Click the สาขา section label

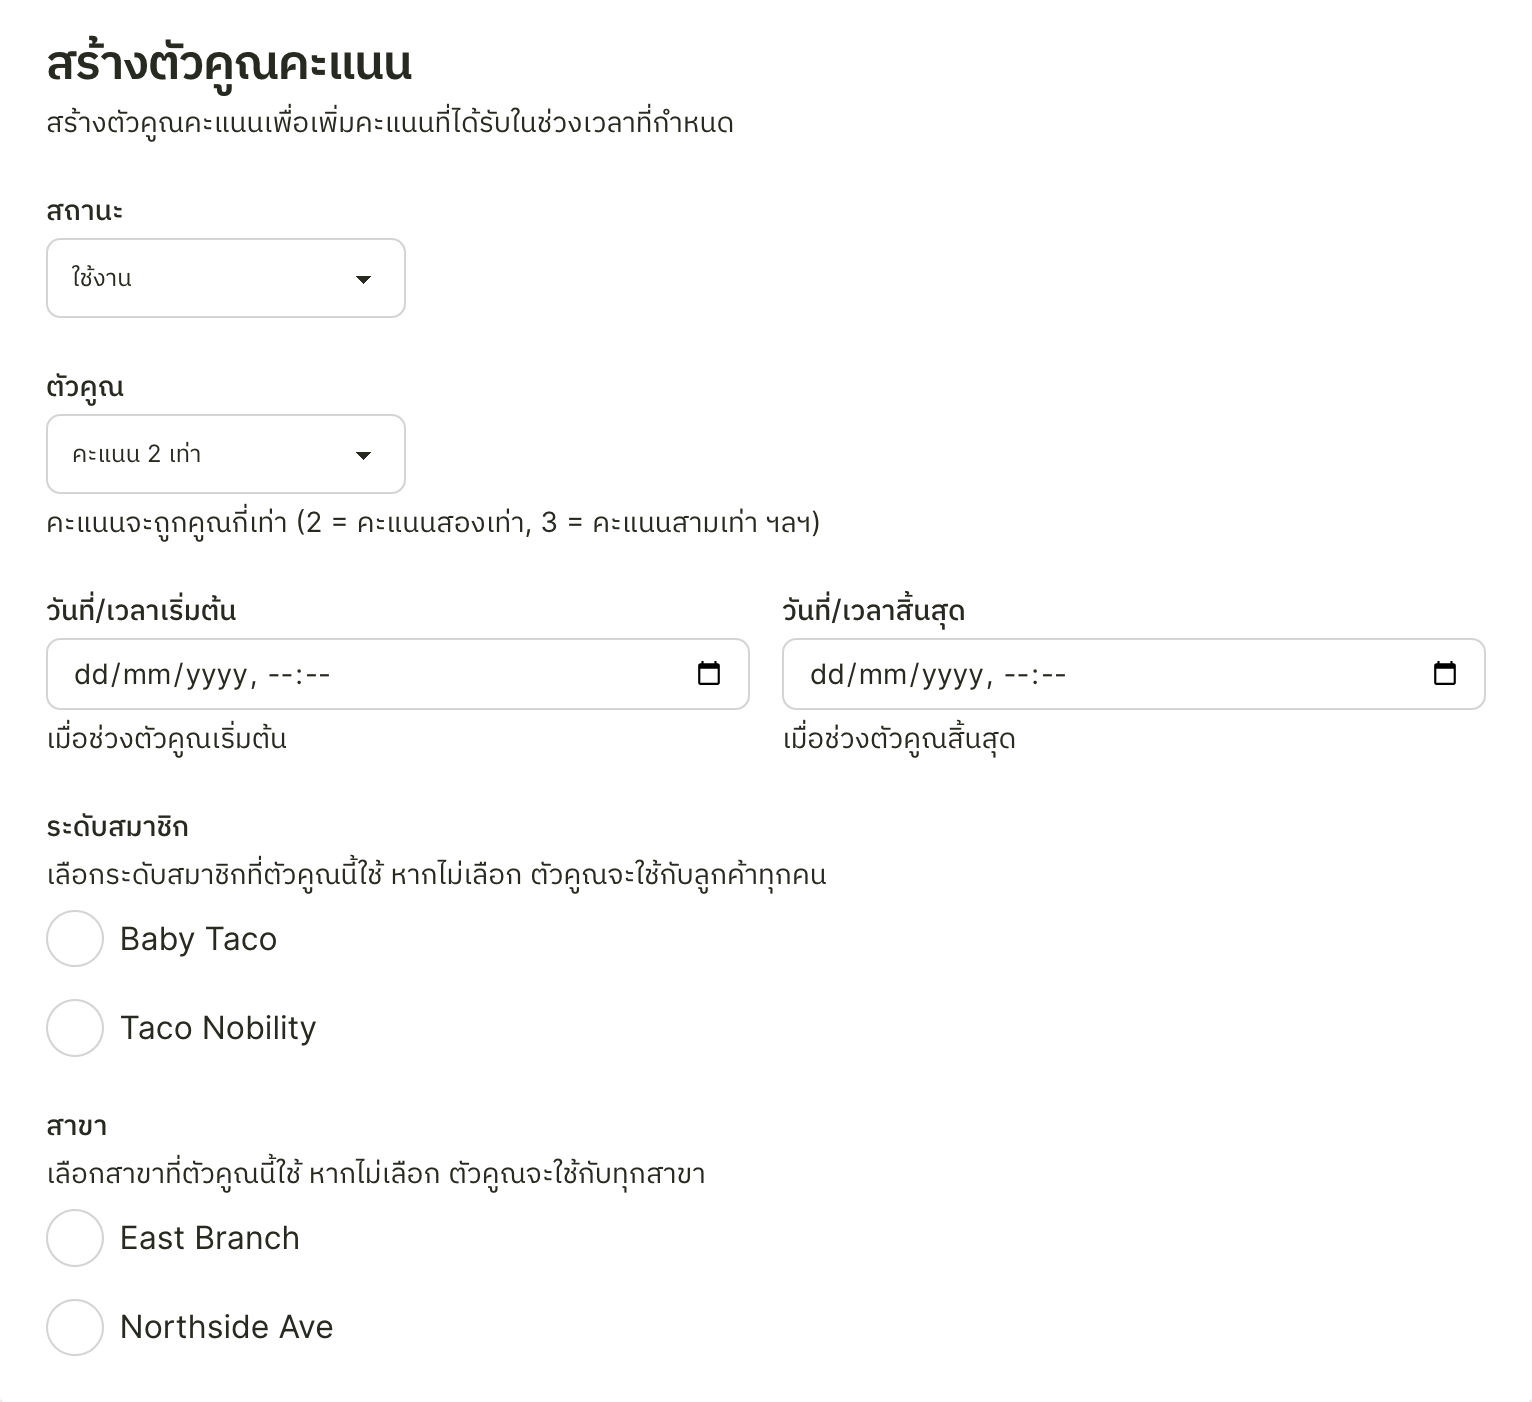coord(76,1126)
